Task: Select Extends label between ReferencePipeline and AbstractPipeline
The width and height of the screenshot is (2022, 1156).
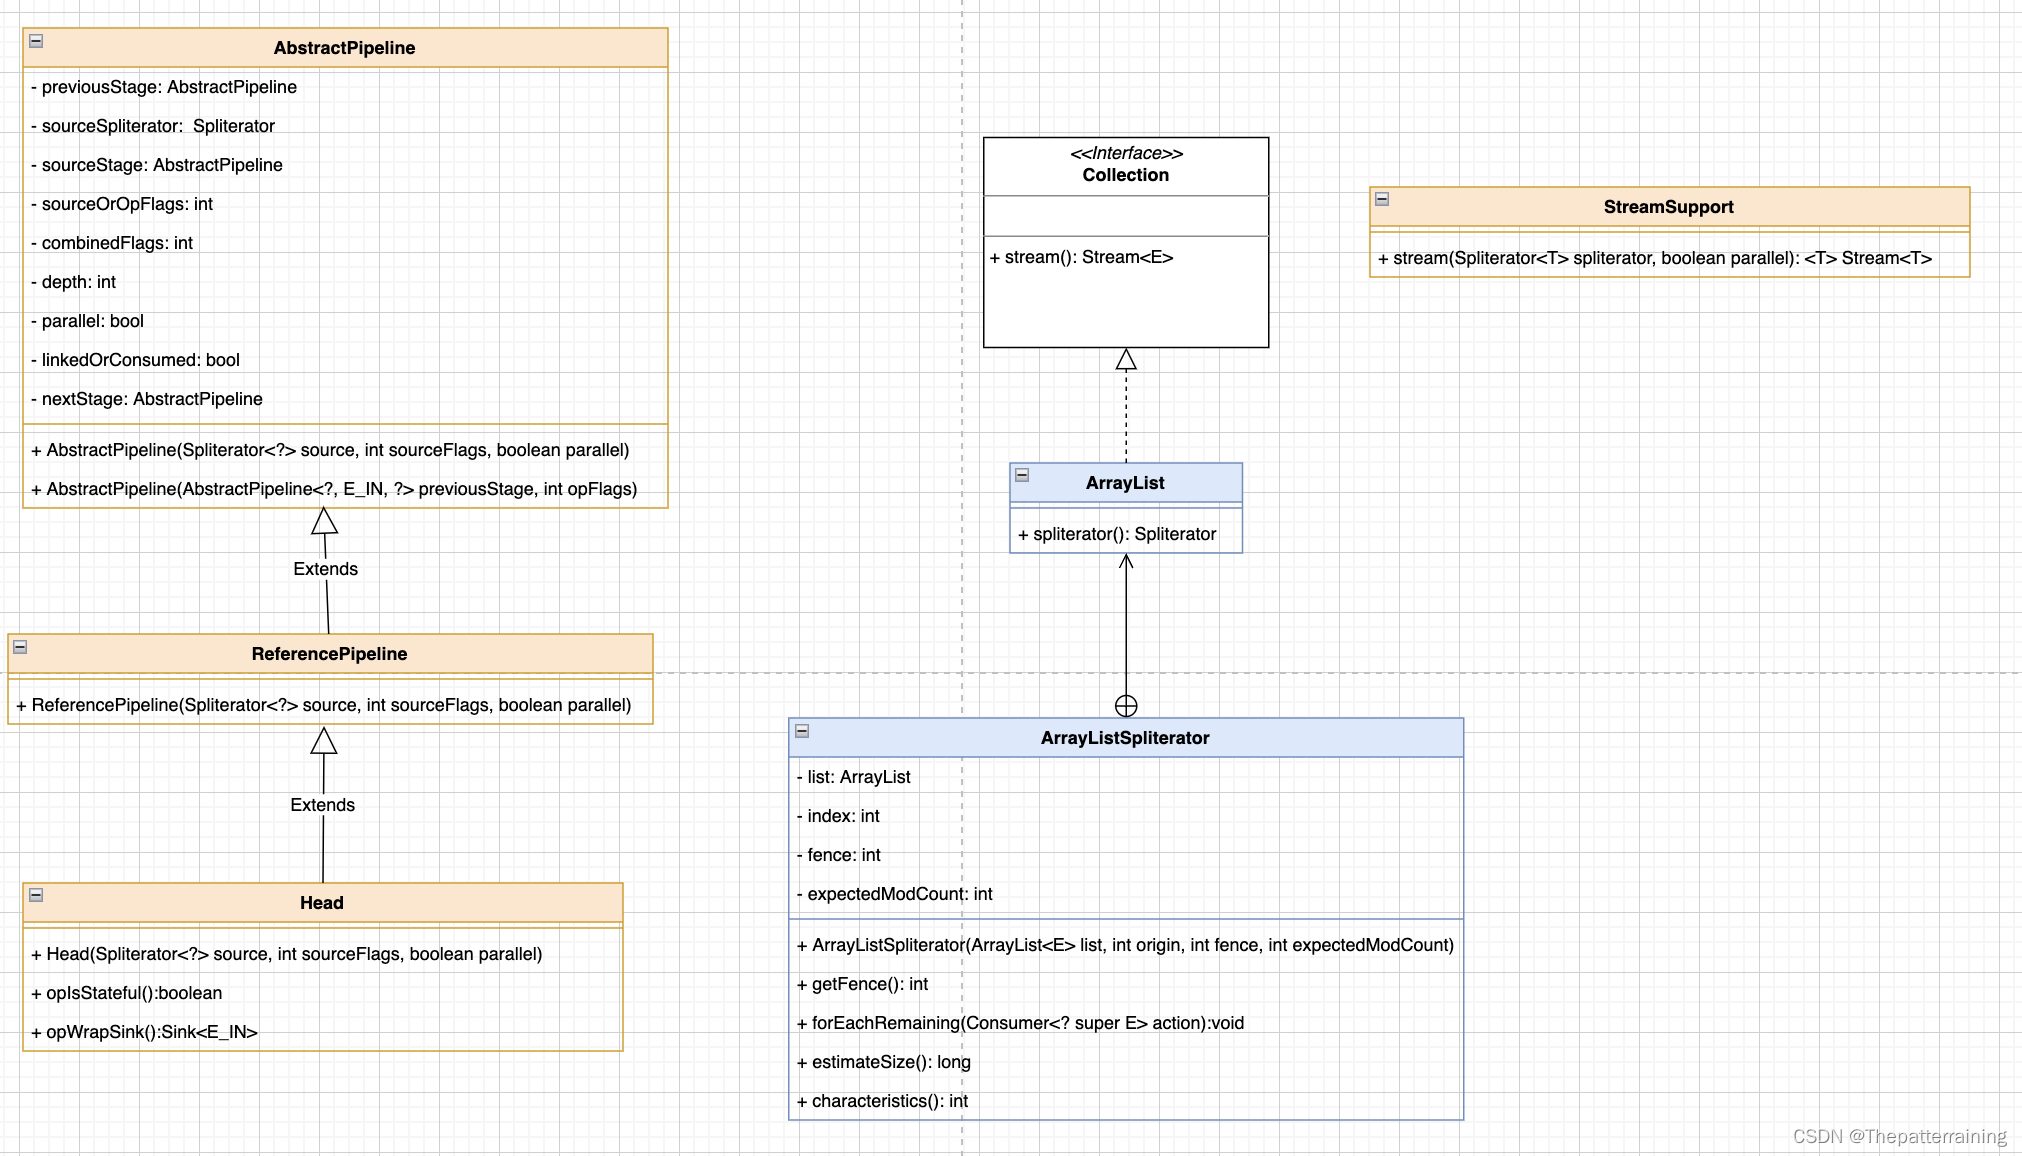Action: click(x=325, y=569)
